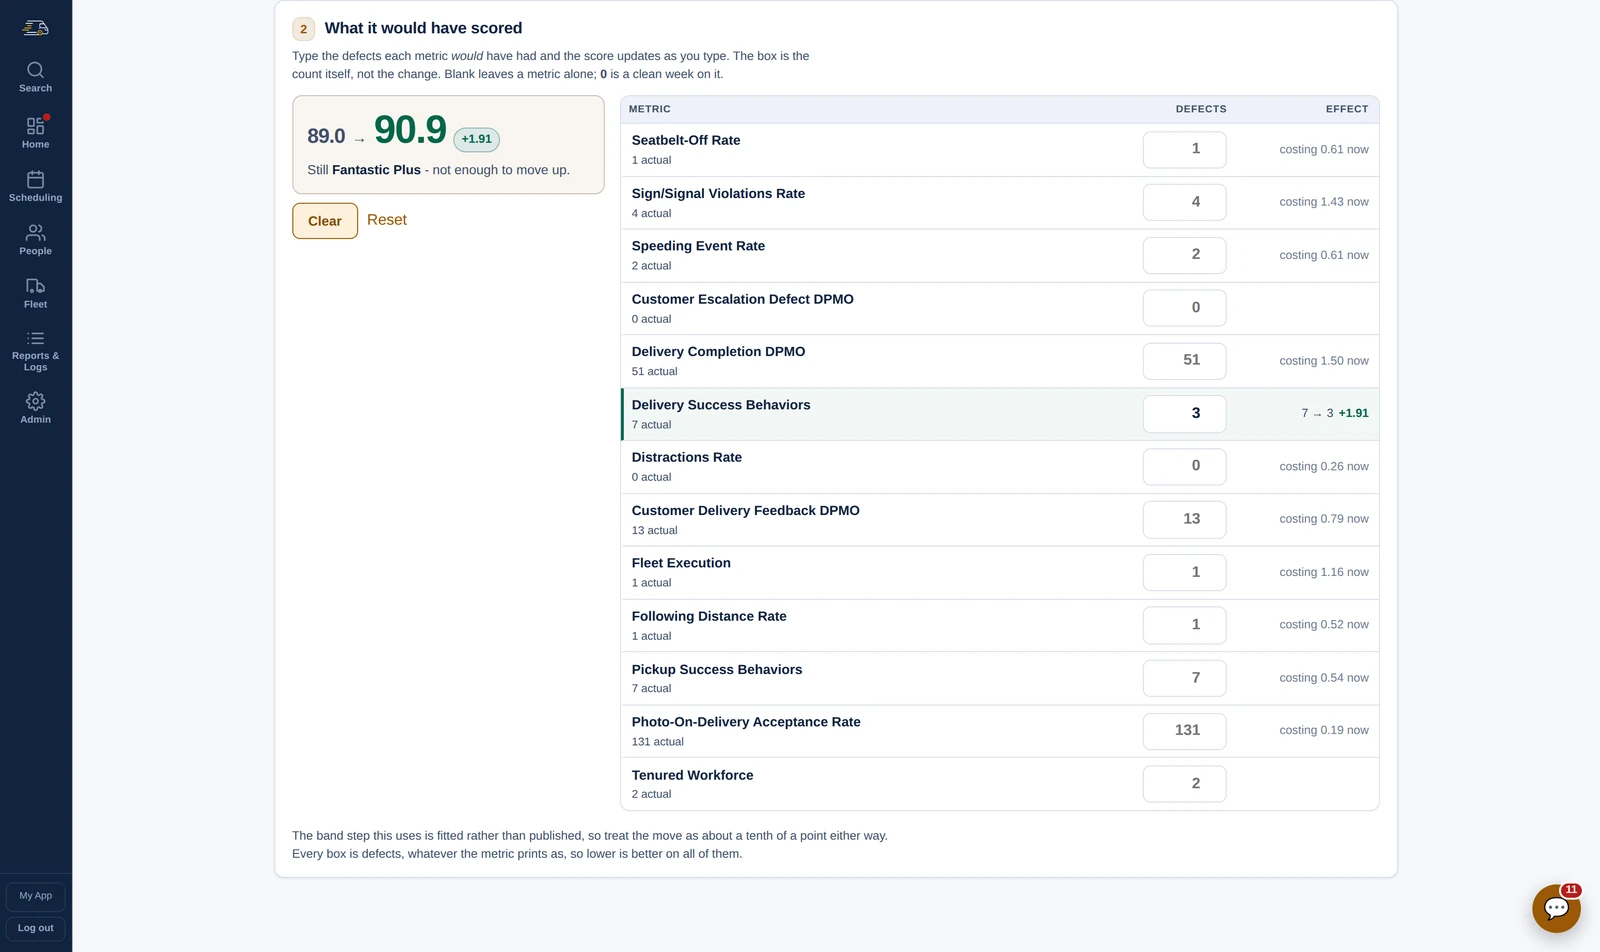Click the step 2 number badge
1600x952 pixels.
(x=303, y=29)
